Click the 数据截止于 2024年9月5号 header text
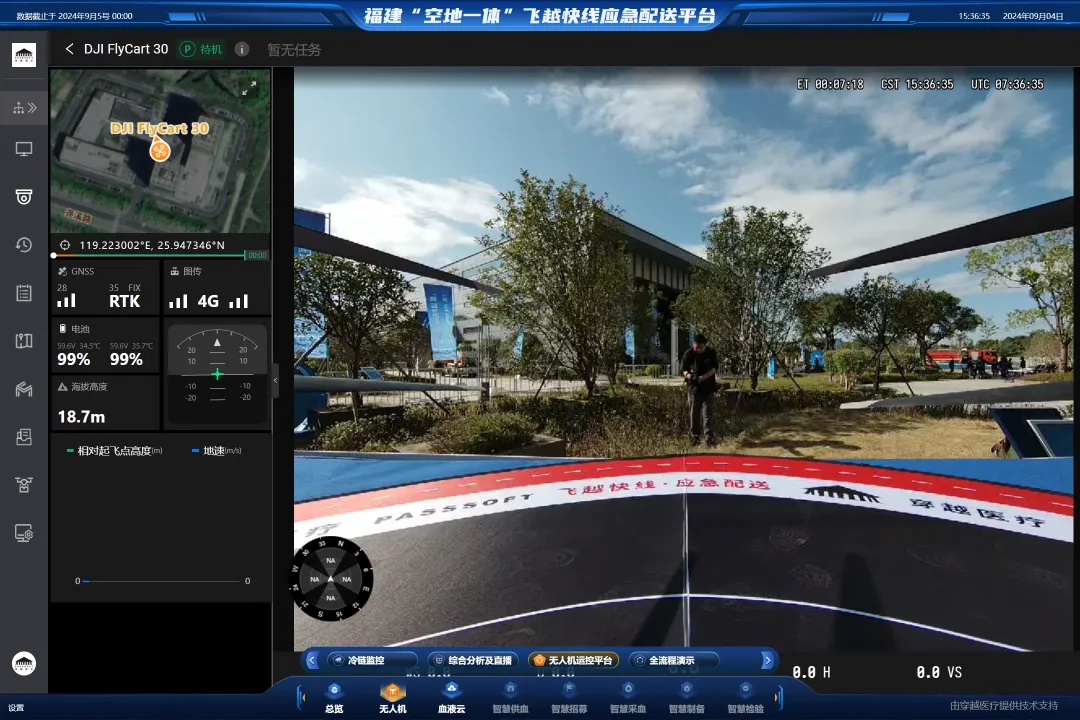 pos(74,16)
